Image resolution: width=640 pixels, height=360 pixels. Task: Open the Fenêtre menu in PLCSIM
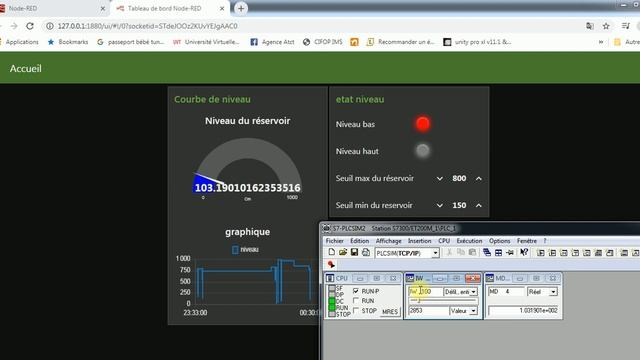click(527, 241)
